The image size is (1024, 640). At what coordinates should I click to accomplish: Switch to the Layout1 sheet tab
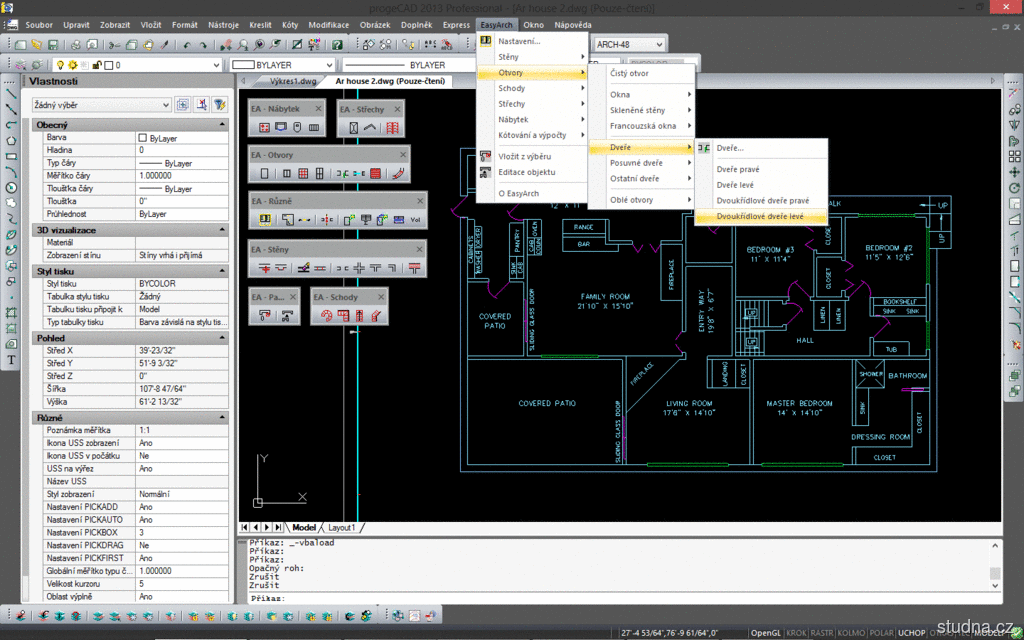pos(342,527)
